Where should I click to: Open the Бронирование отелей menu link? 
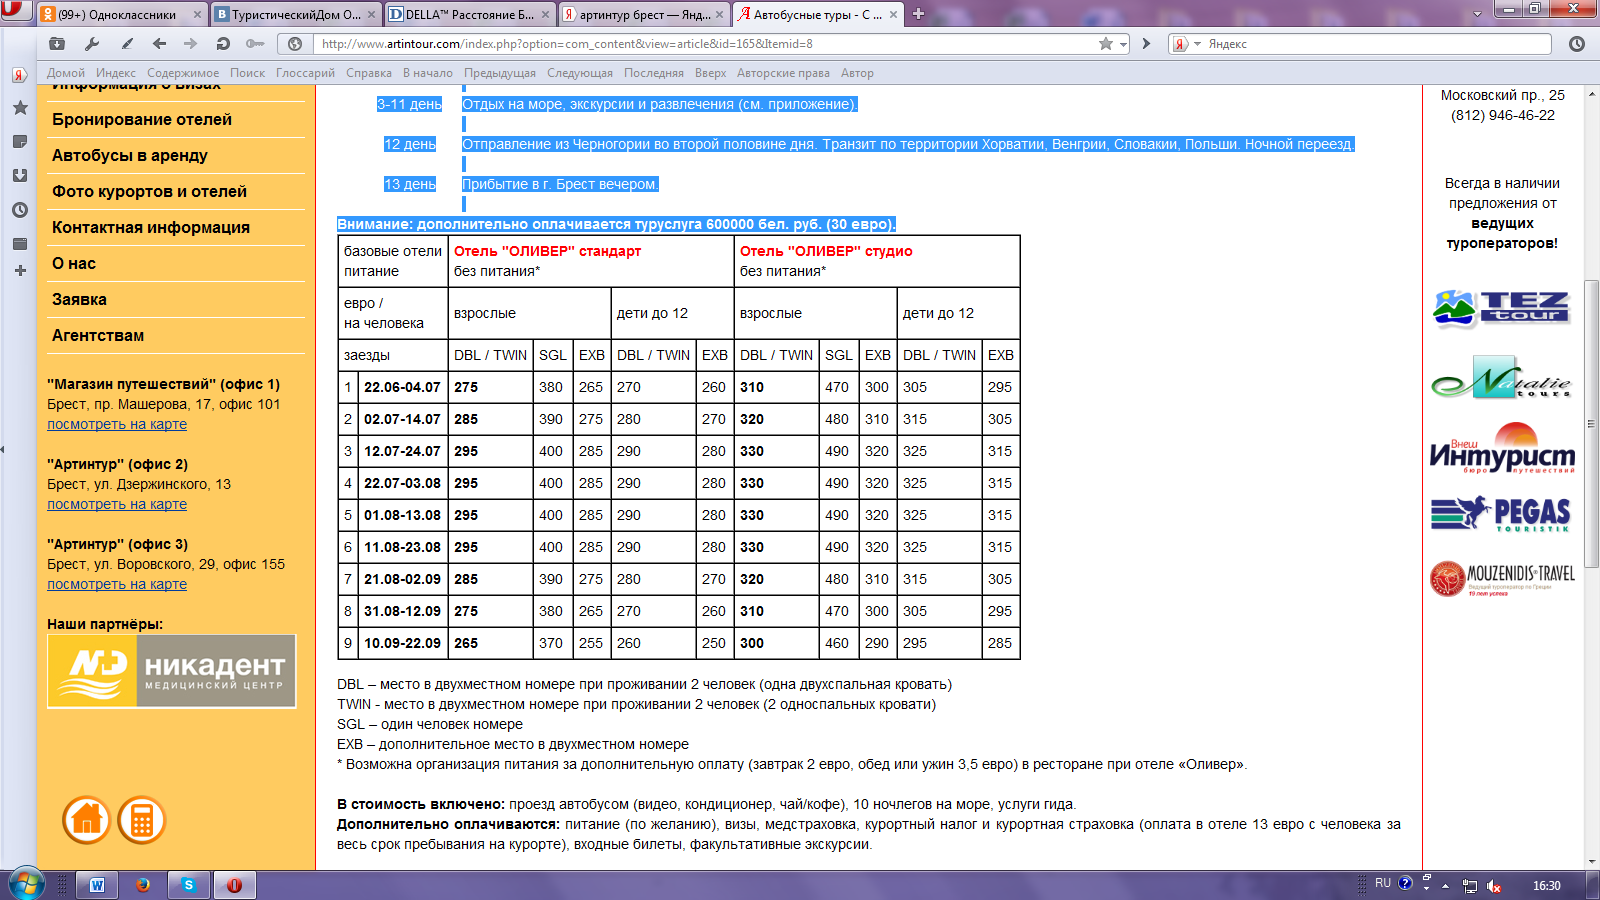tap(142, 119)
